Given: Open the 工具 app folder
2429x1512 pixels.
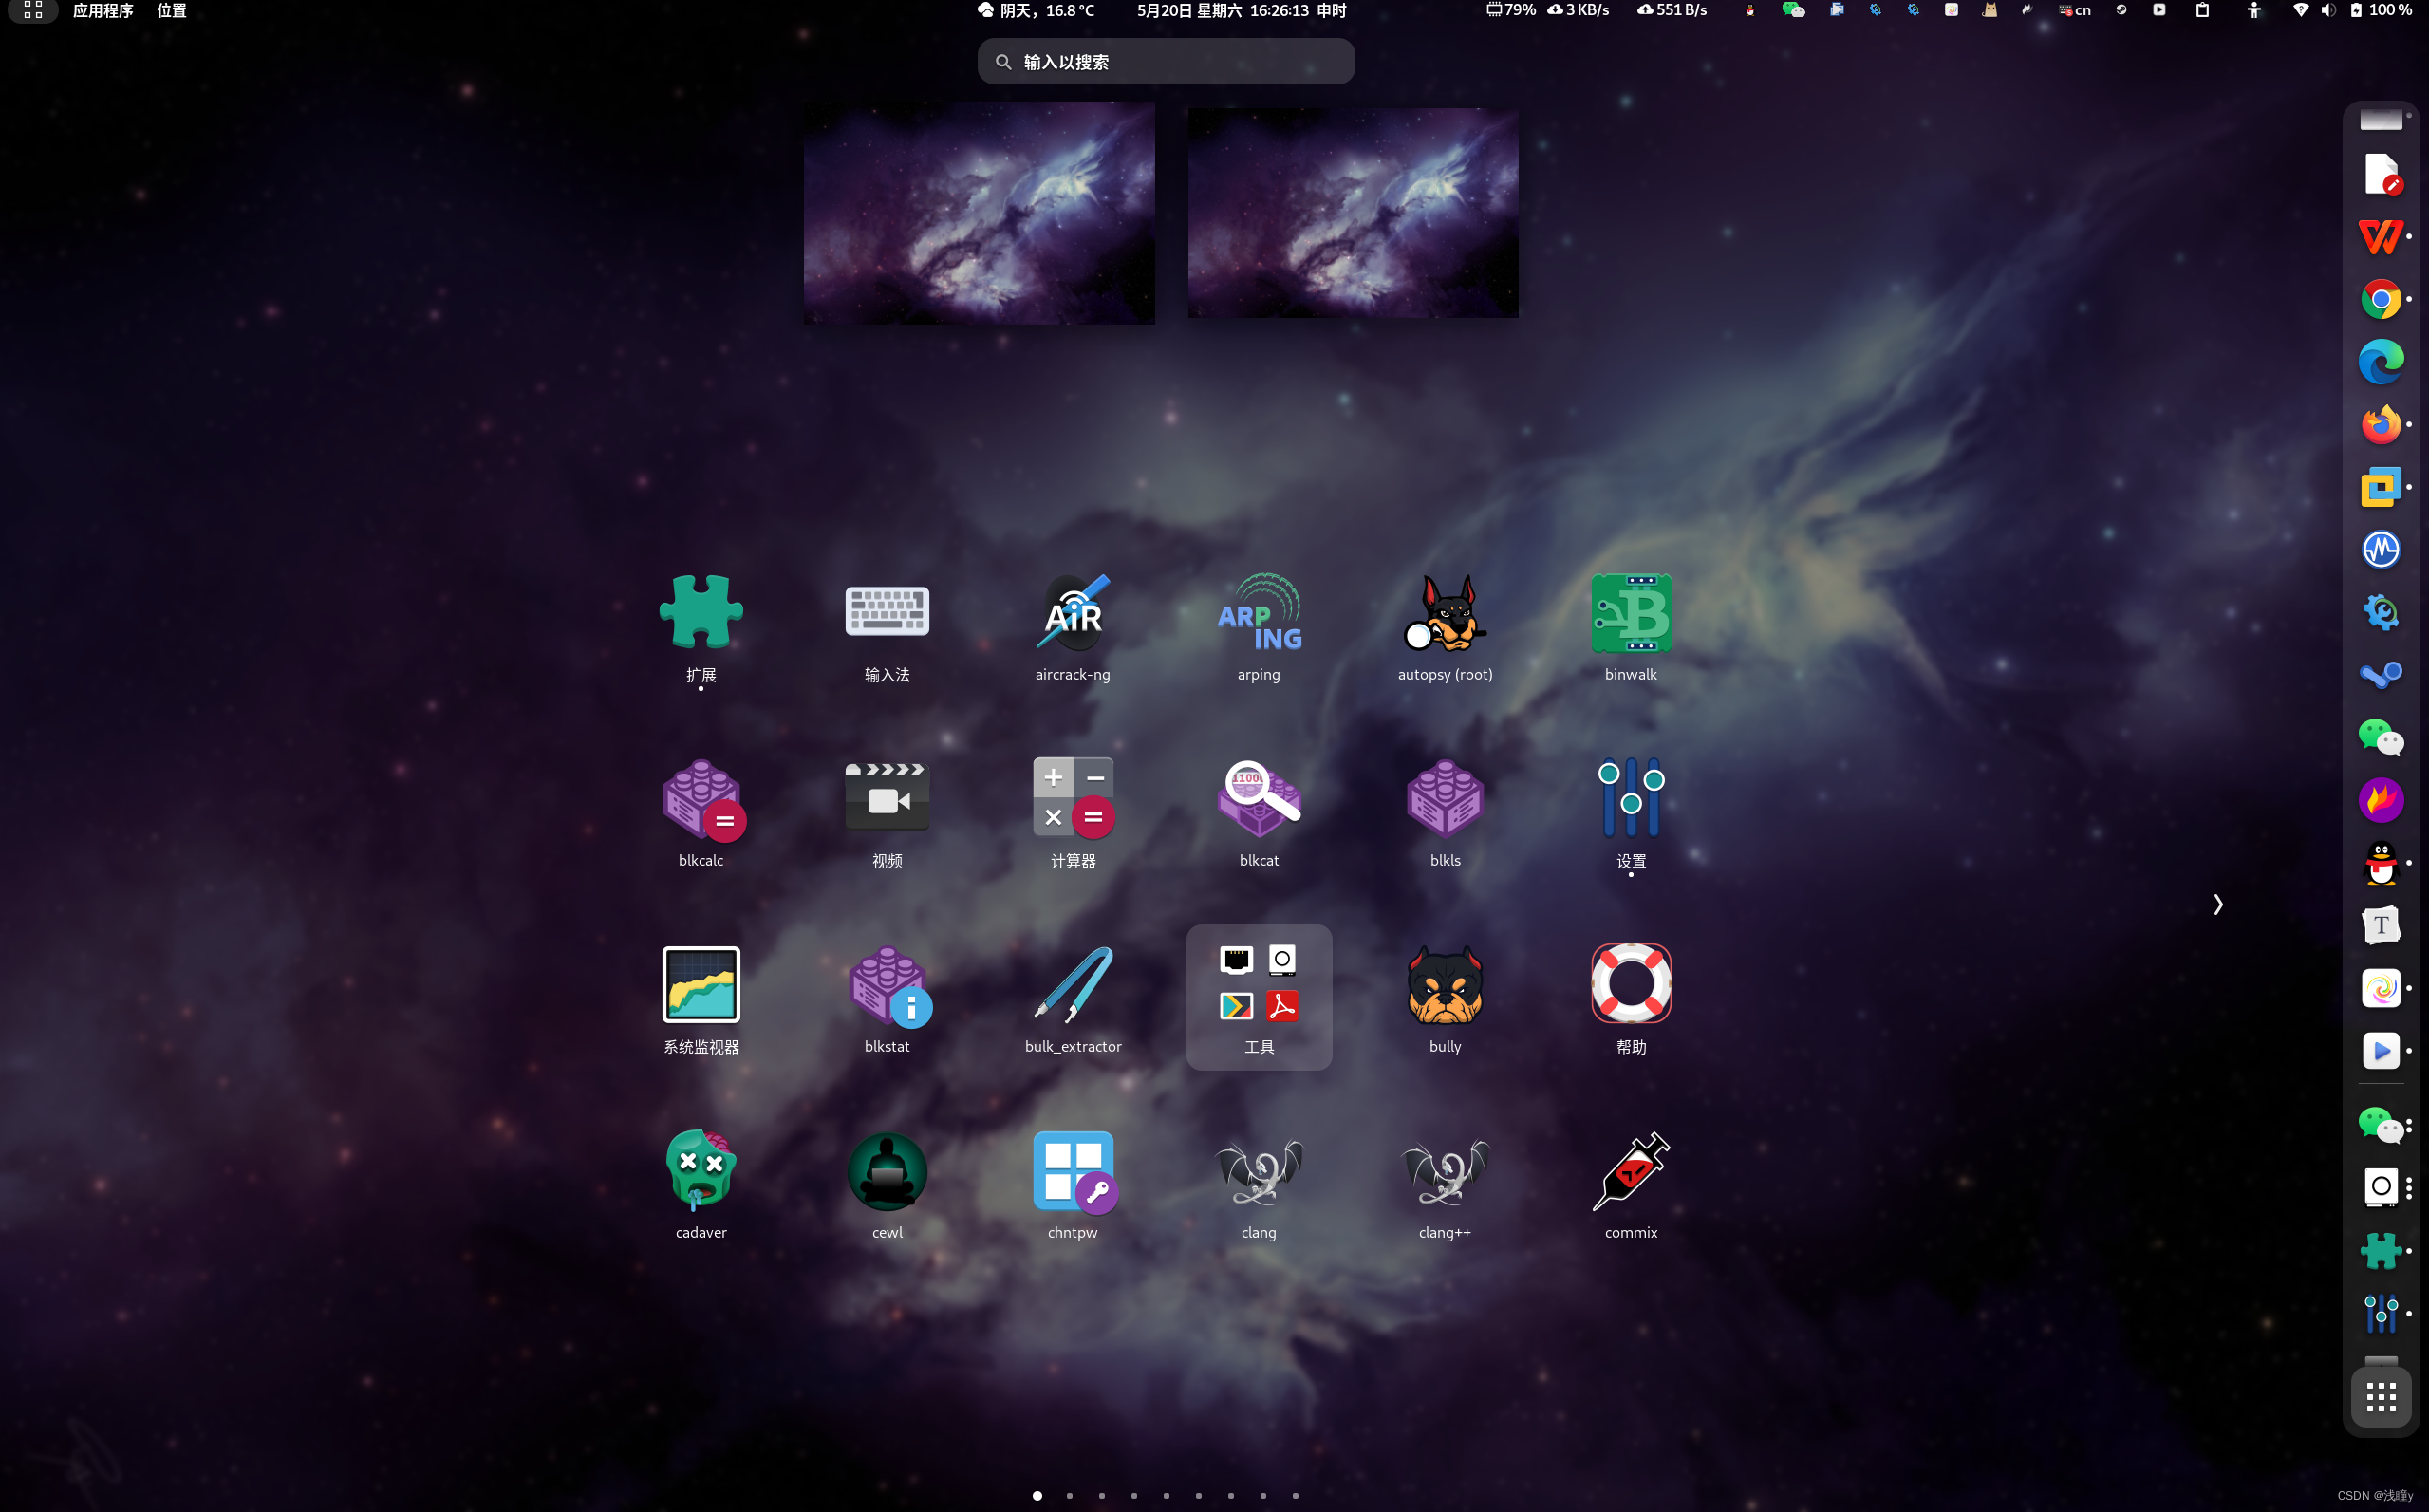Looking at the screenshot, I should pyautogui.click(x=1258, y=998).
